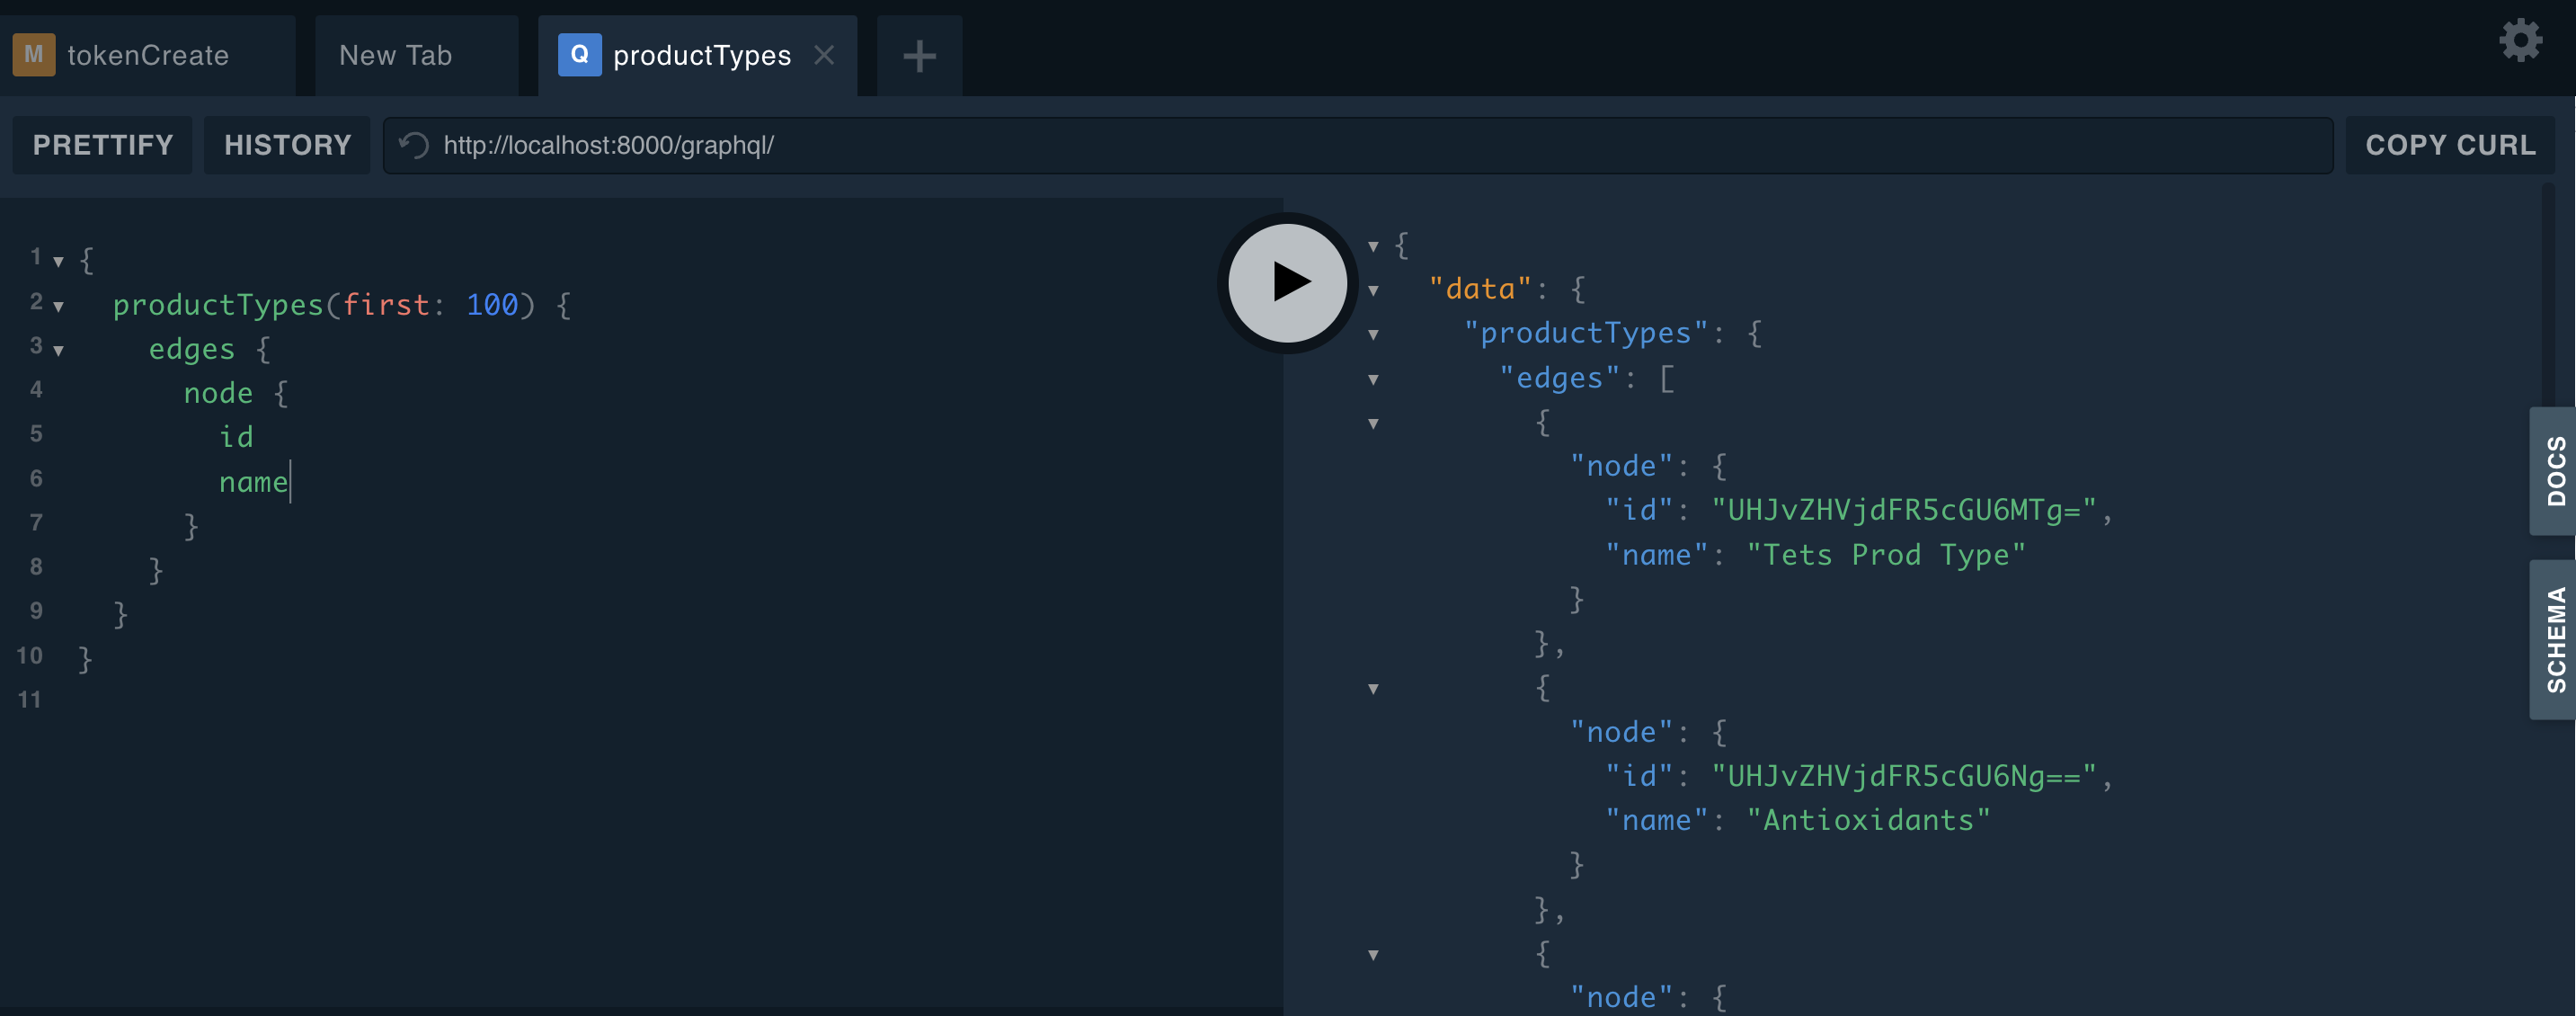
Task: Click the "Antioxidants" value in the response
Action: click(x=1868, y=820)
